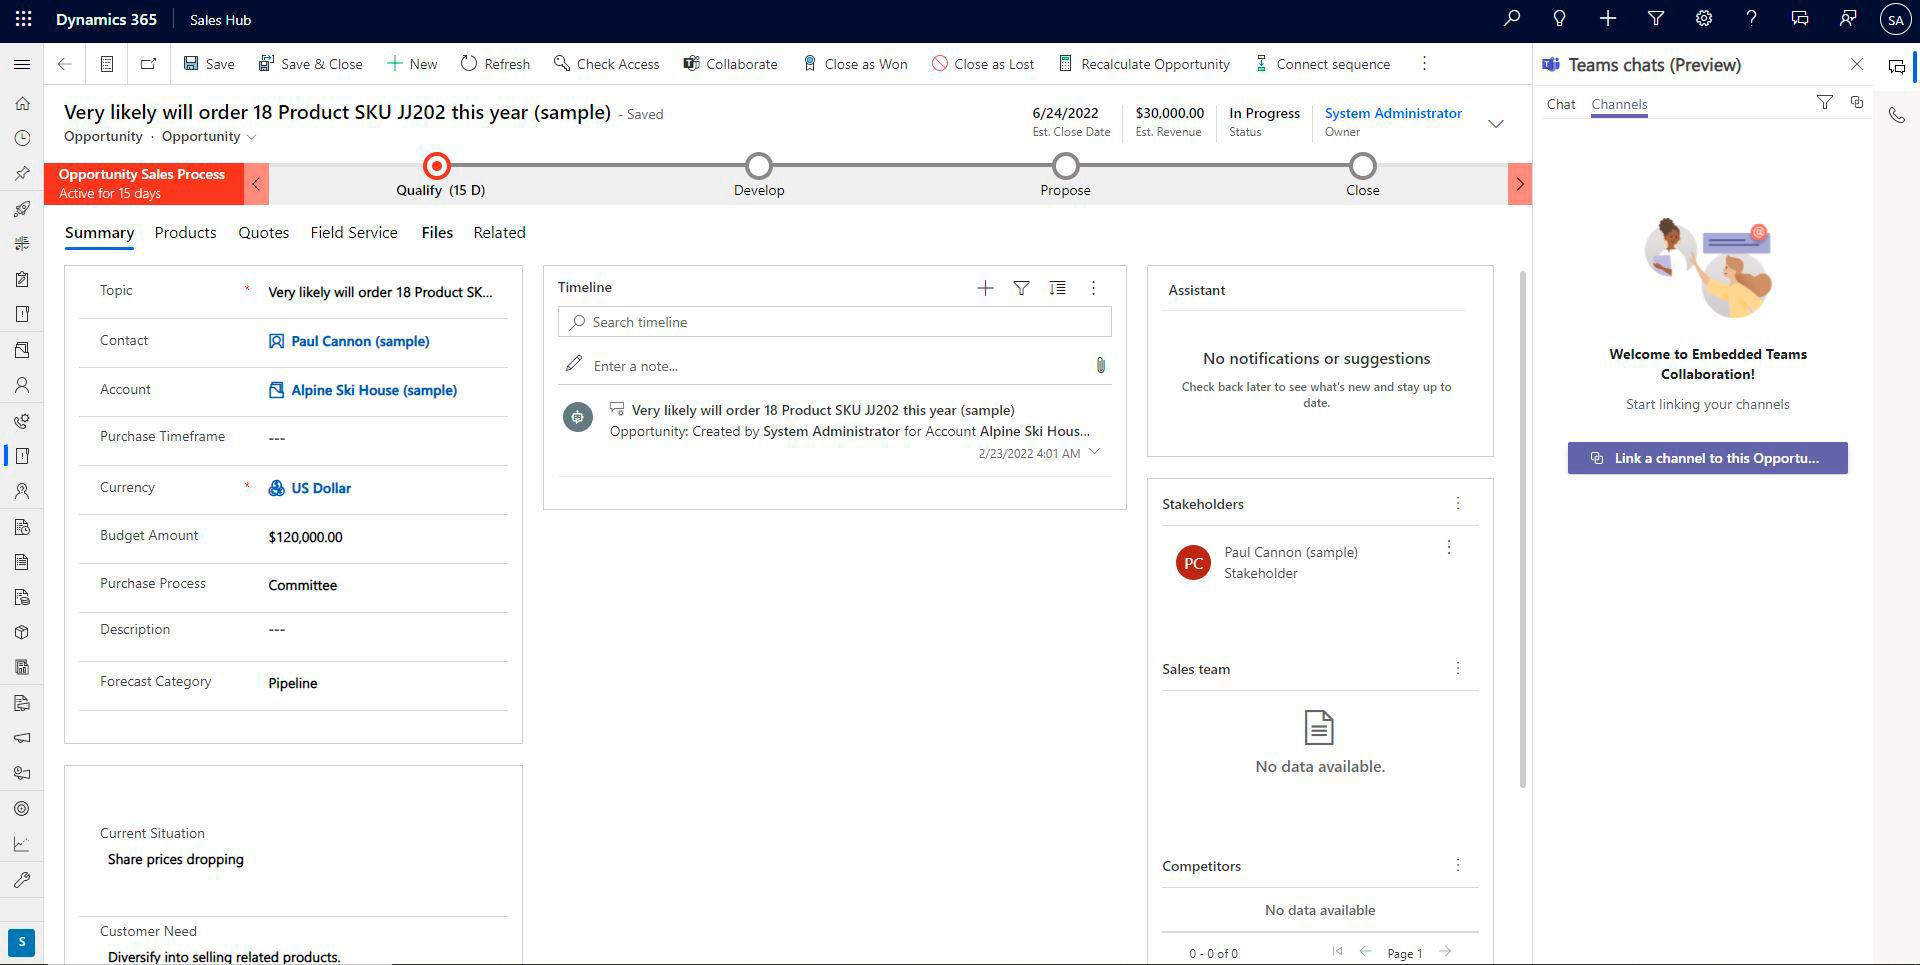This screenshot has width=1920, height=965.
Task: Click Close as Lost
Action: tap(983, 64)
